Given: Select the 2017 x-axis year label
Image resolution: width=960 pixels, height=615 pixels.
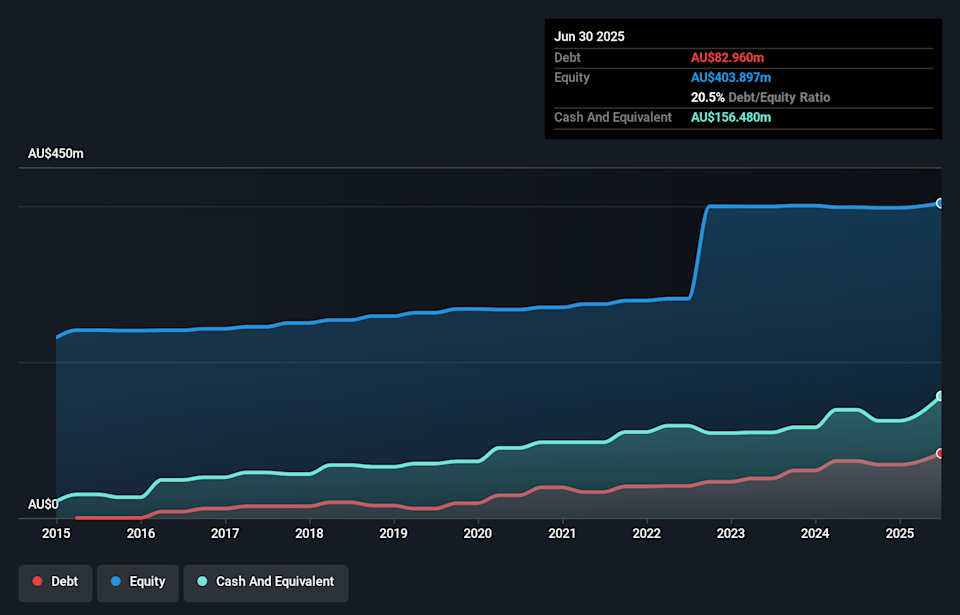Looking at the screenshot, I should tap(225, 533).
